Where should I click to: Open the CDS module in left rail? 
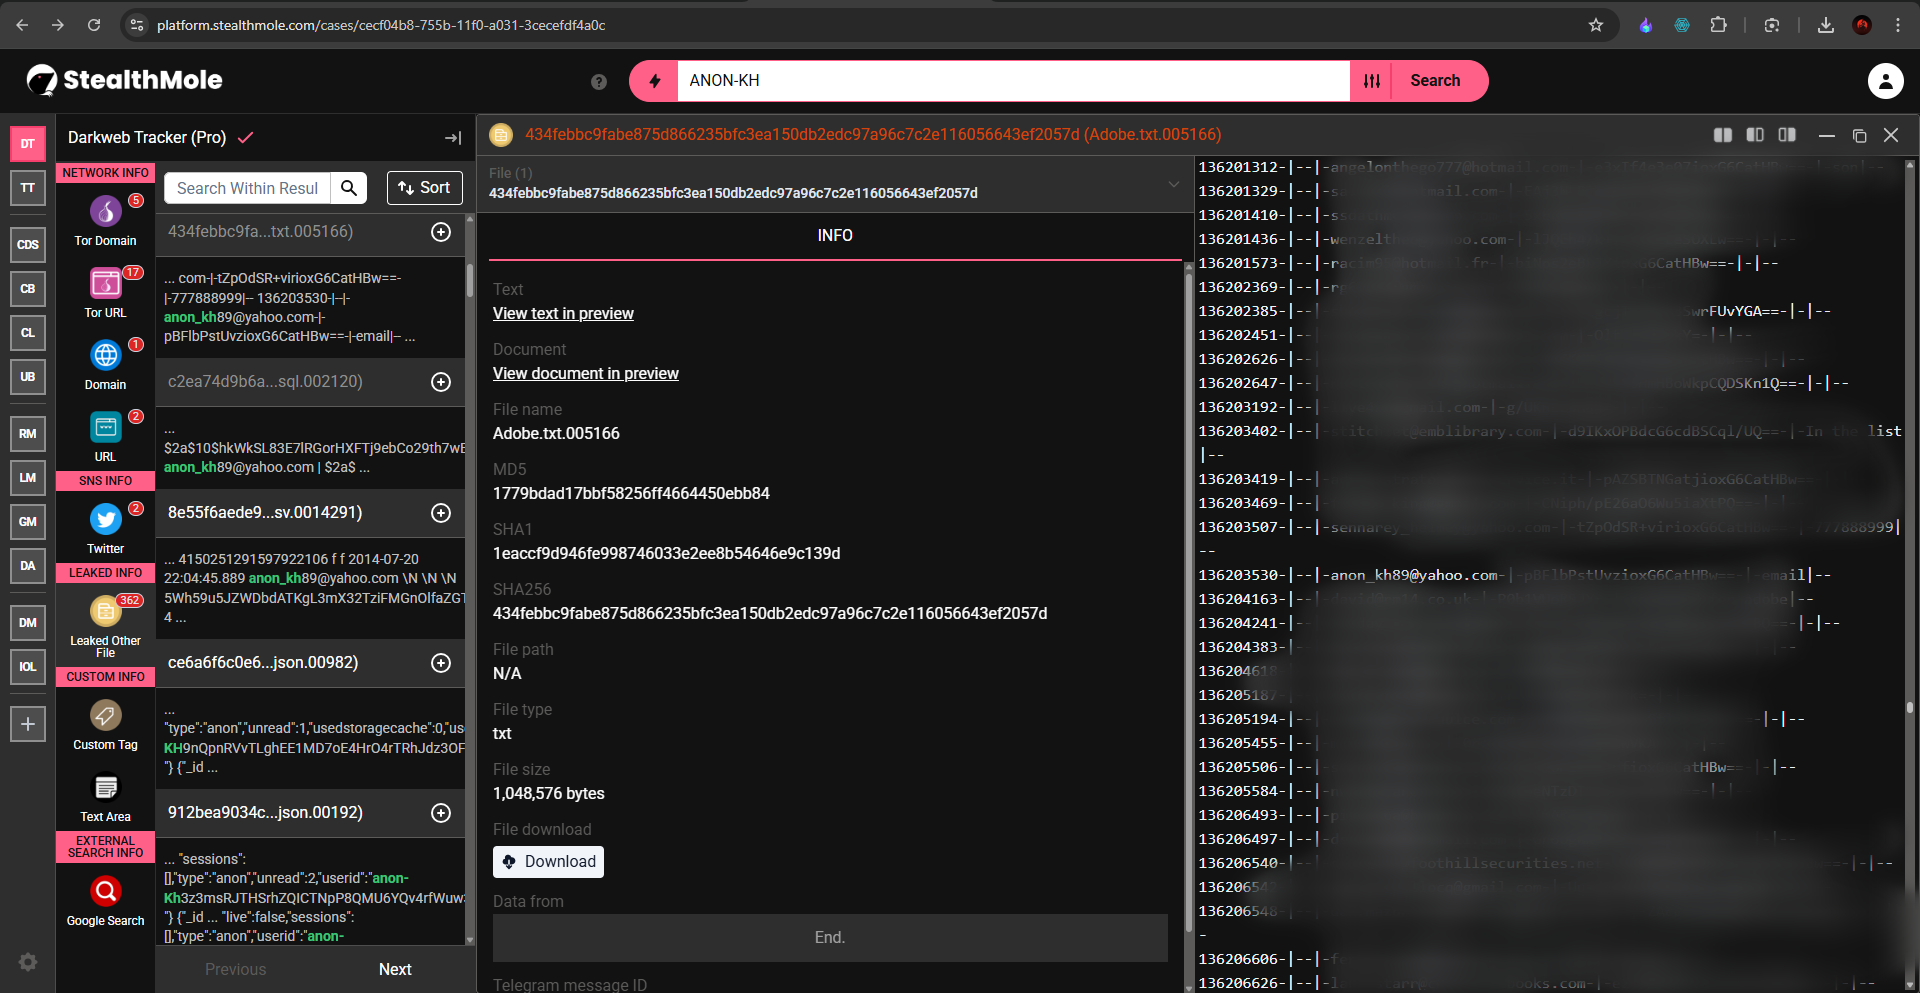pyautogui.click(x=28, y=245)
